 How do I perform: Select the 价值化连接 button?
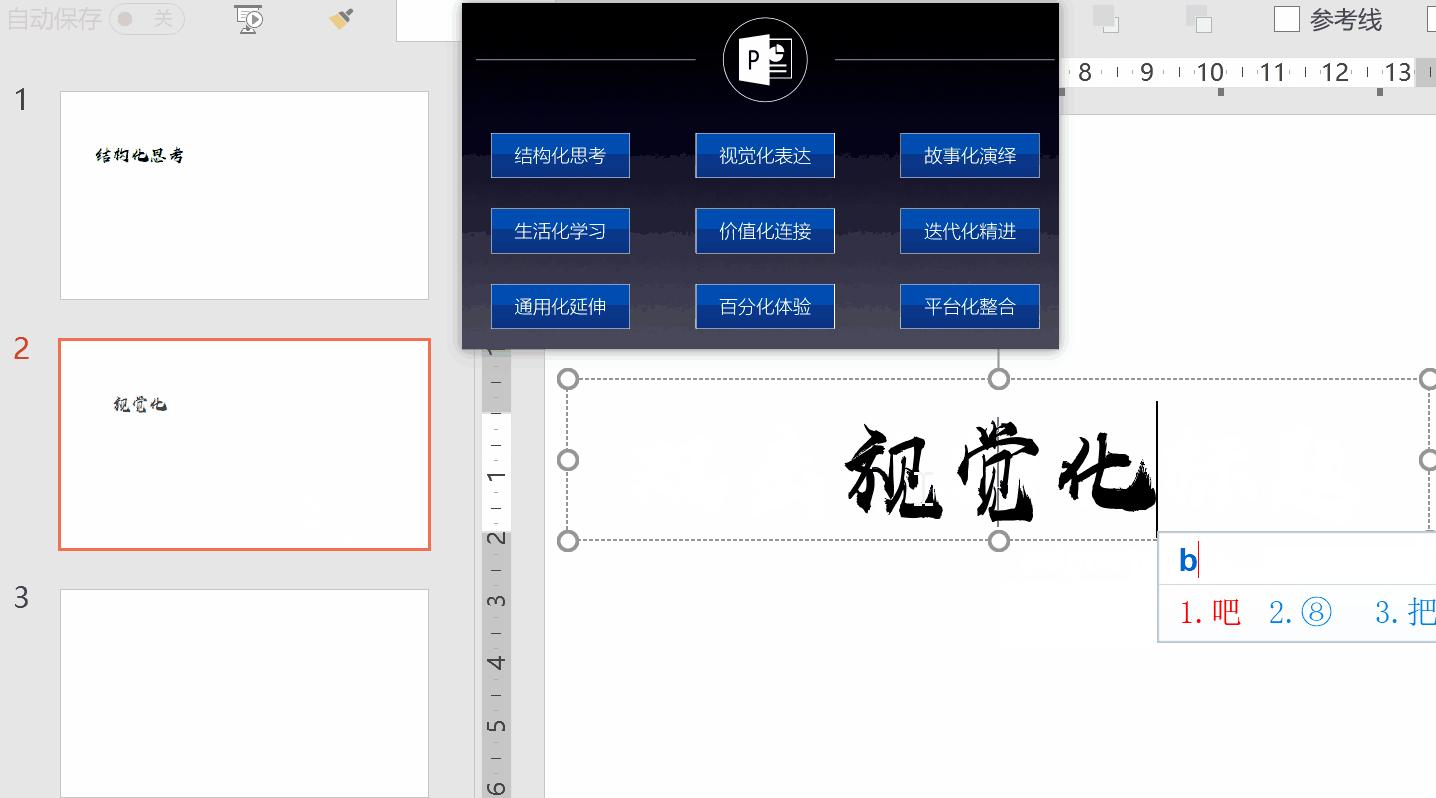point(764,230)
